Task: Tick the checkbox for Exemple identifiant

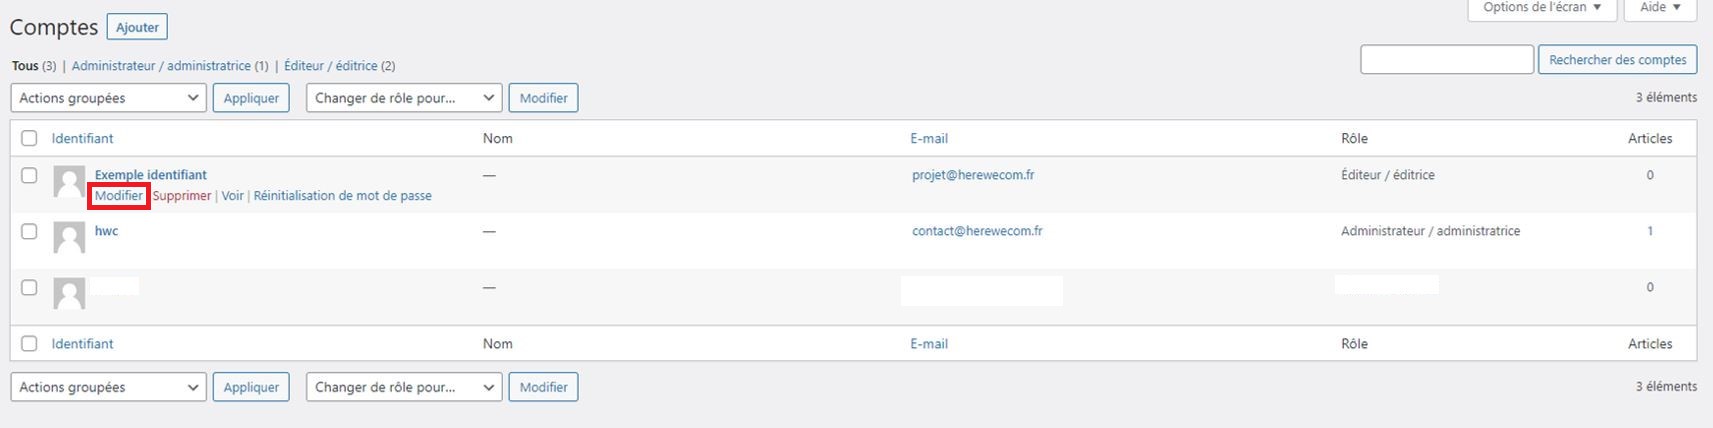Action: point(29,175)
